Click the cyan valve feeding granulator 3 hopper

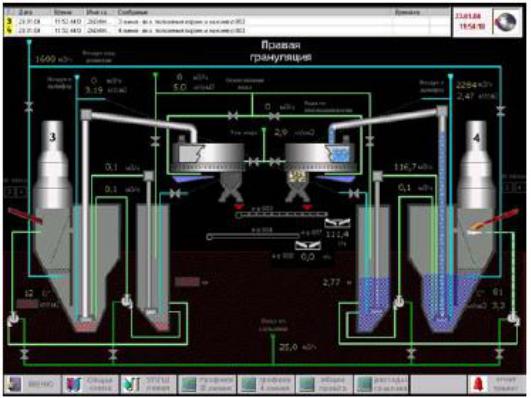pos(175,193)
